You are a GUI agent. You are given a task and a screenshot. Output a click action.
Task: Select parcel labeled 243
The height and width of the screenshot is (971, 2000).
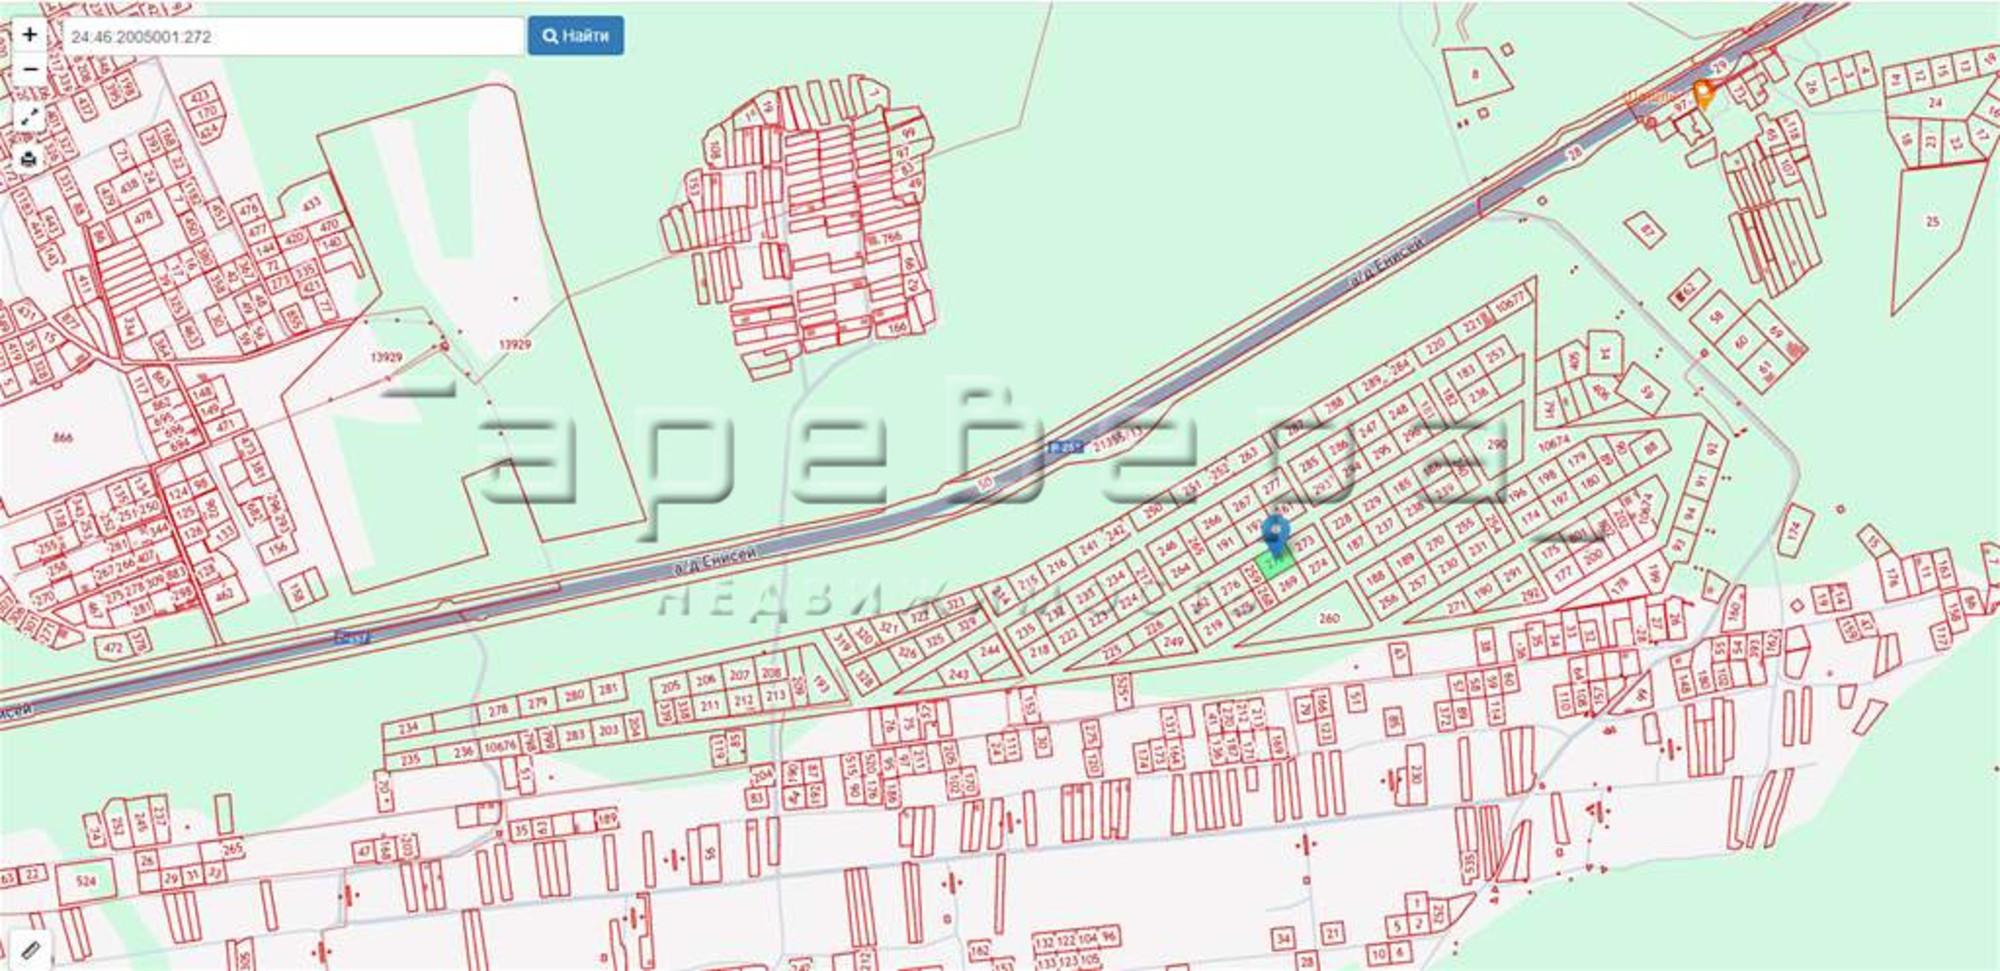[958, 674]
